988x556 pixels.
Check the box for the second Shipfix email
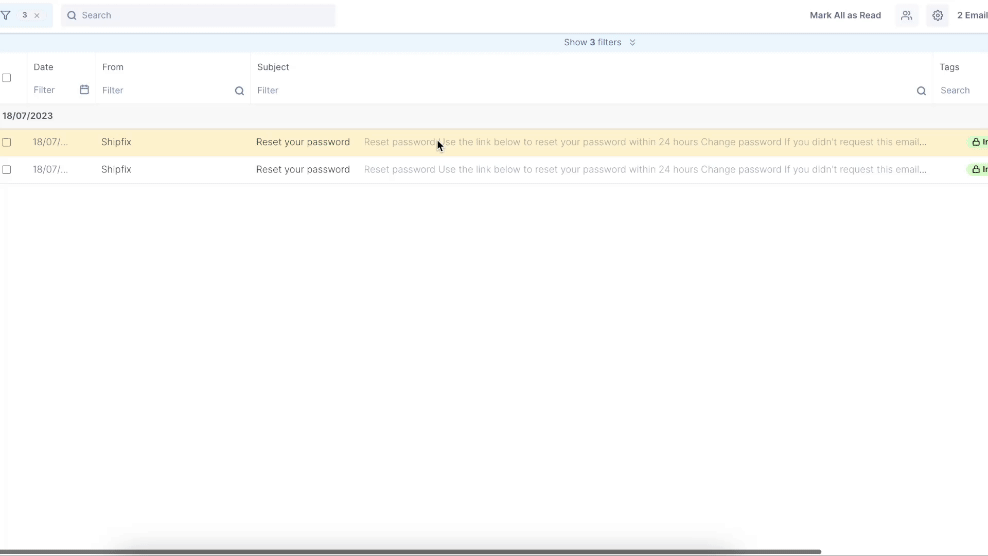tap(7, 170)
